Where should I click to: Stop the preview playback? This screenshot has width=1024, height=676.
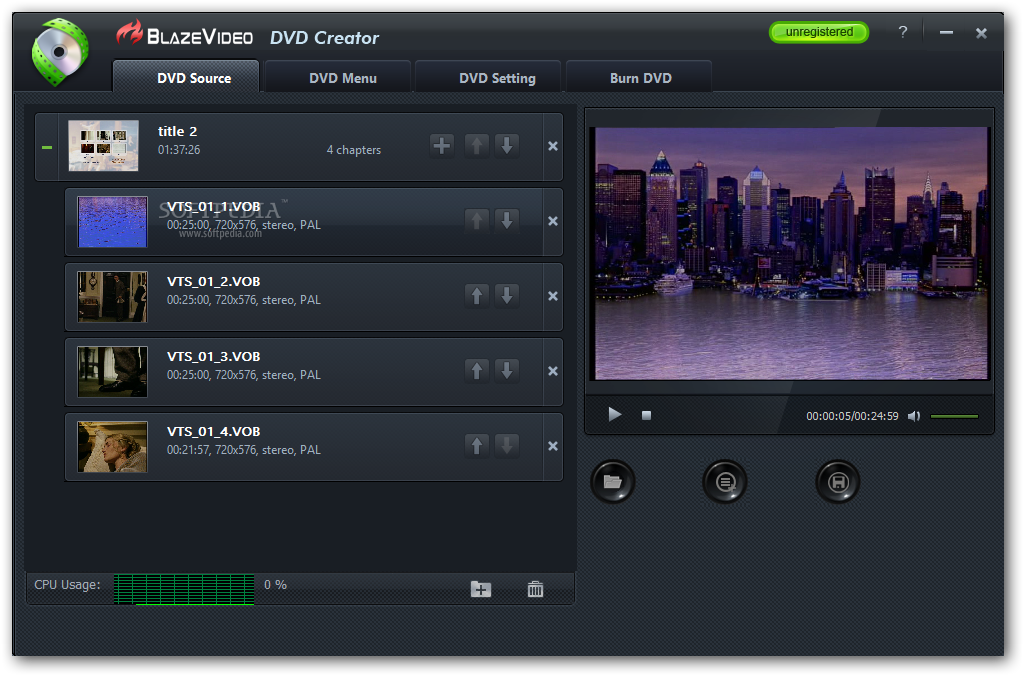647,415
